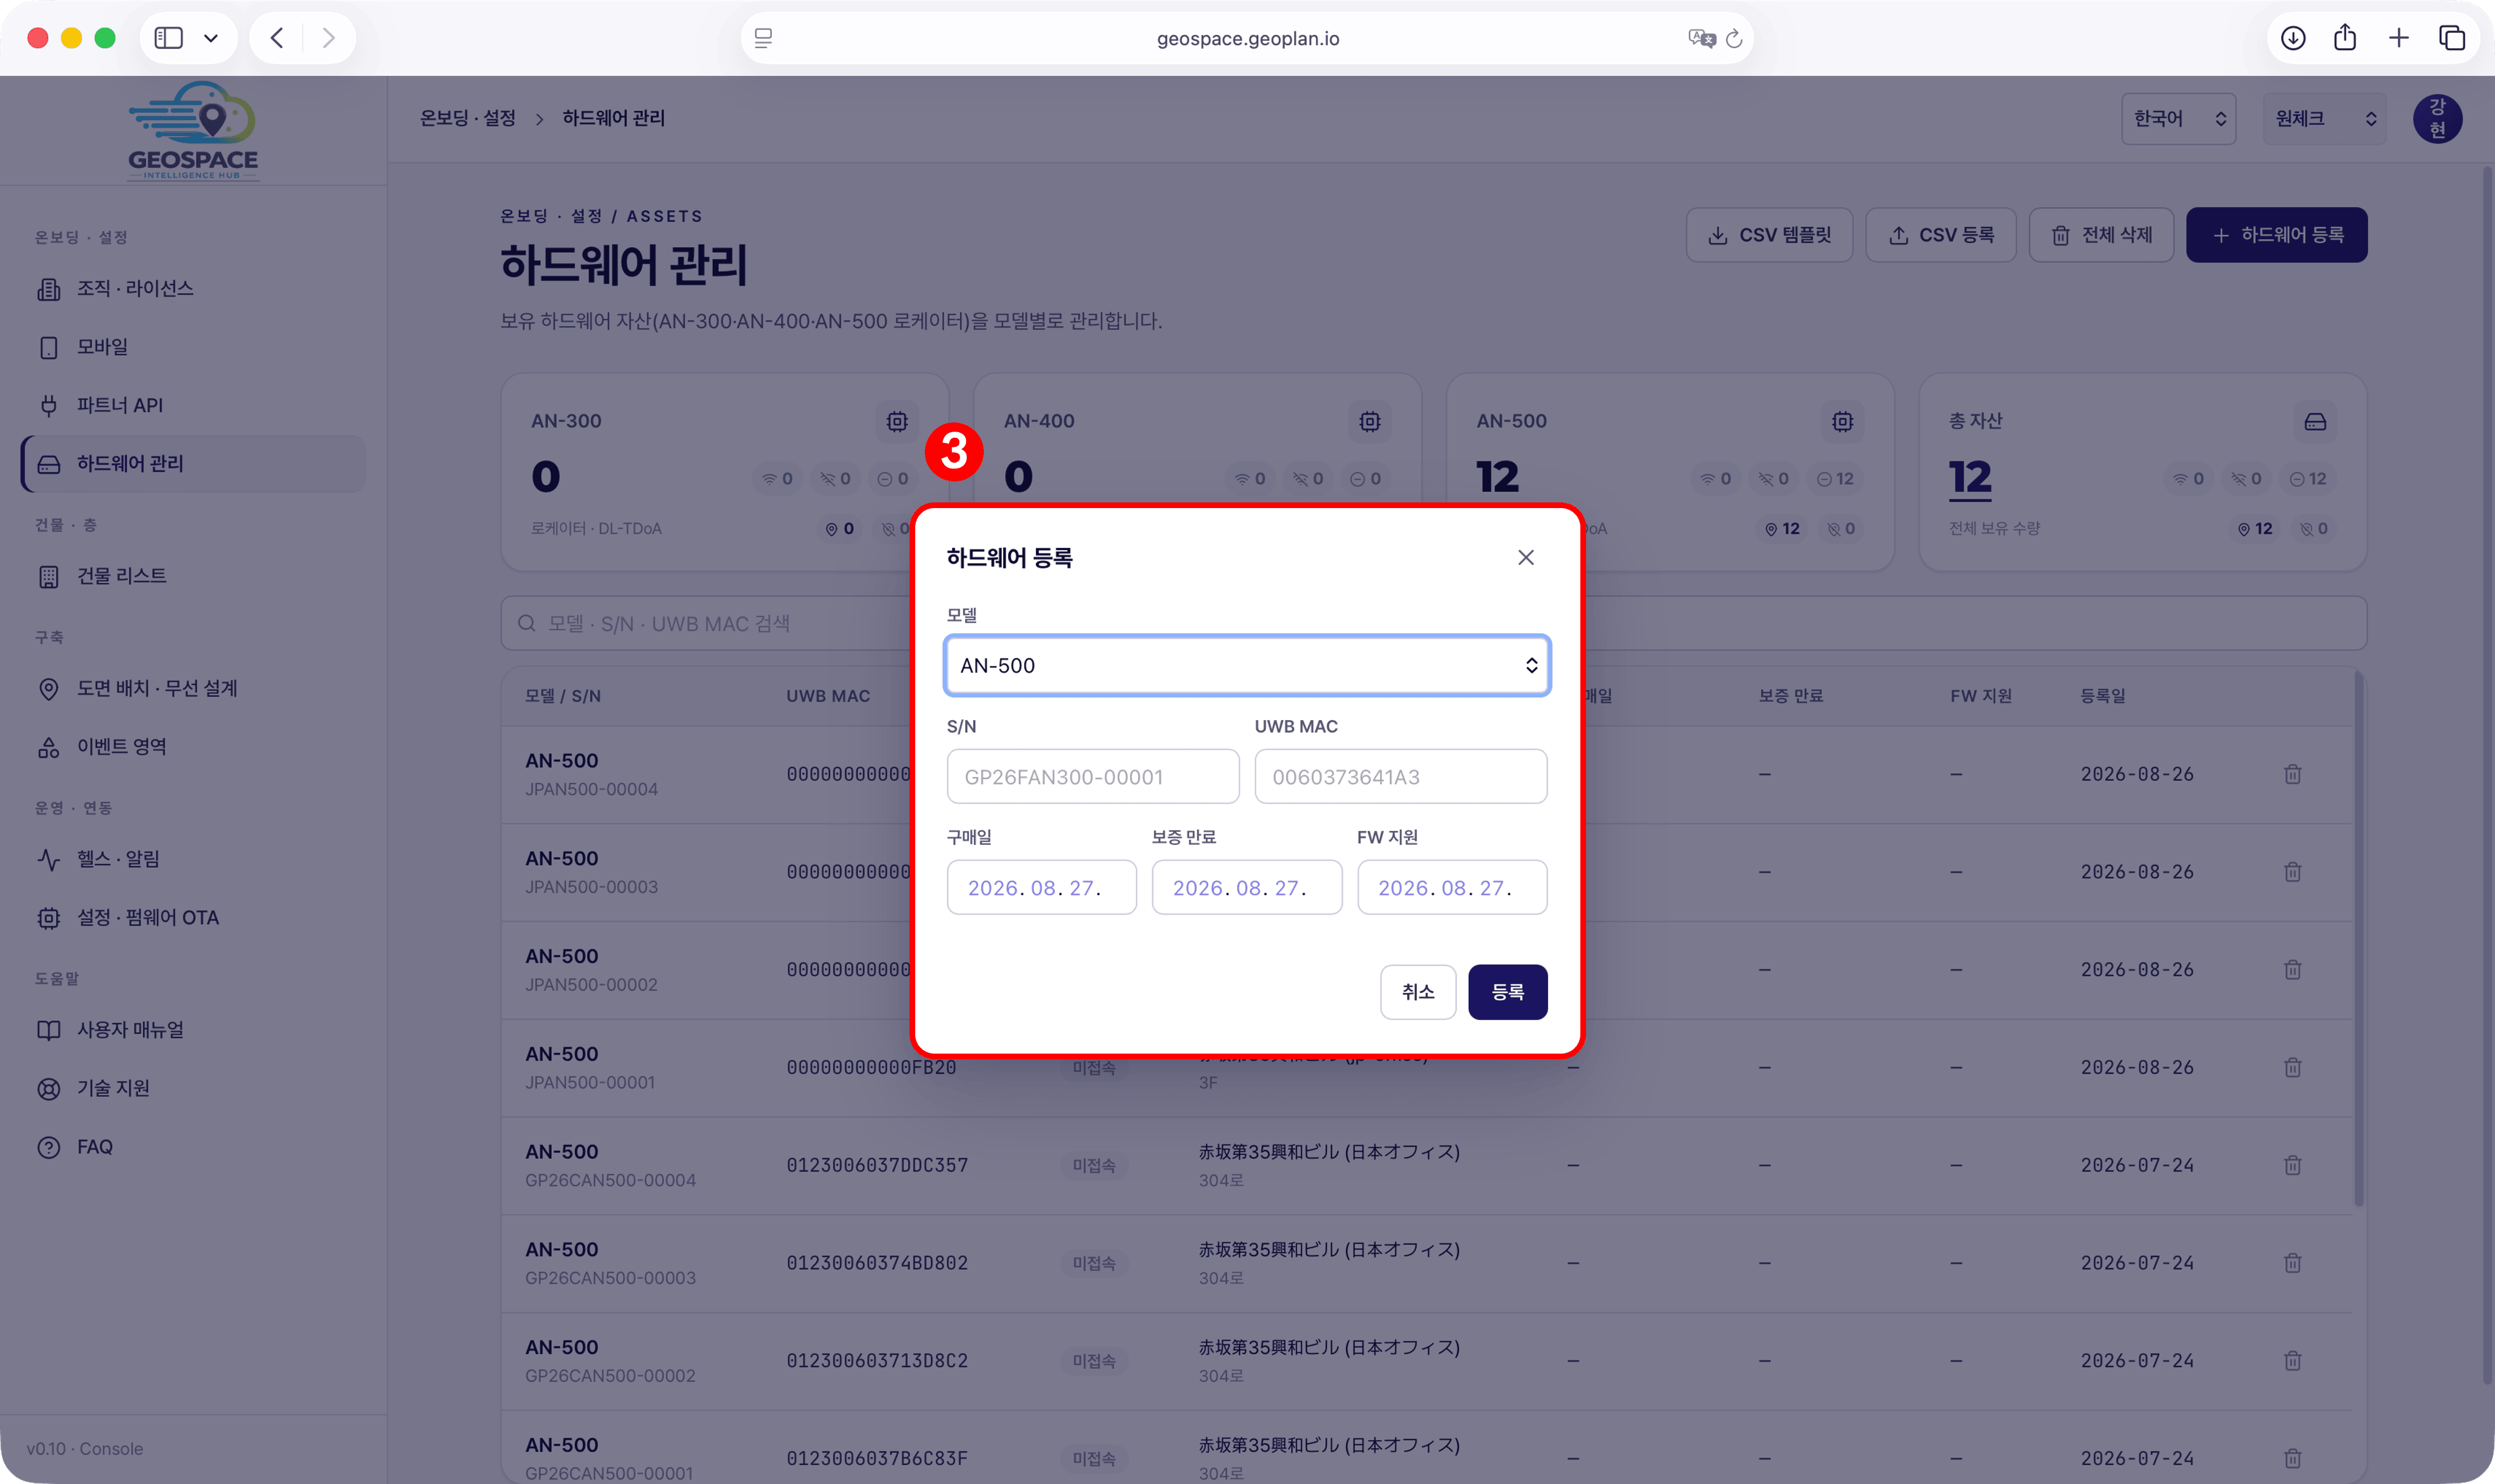Open 이벤트 영역 in sidebar
2495x1484 pixels.
click(x=192, y=746)
